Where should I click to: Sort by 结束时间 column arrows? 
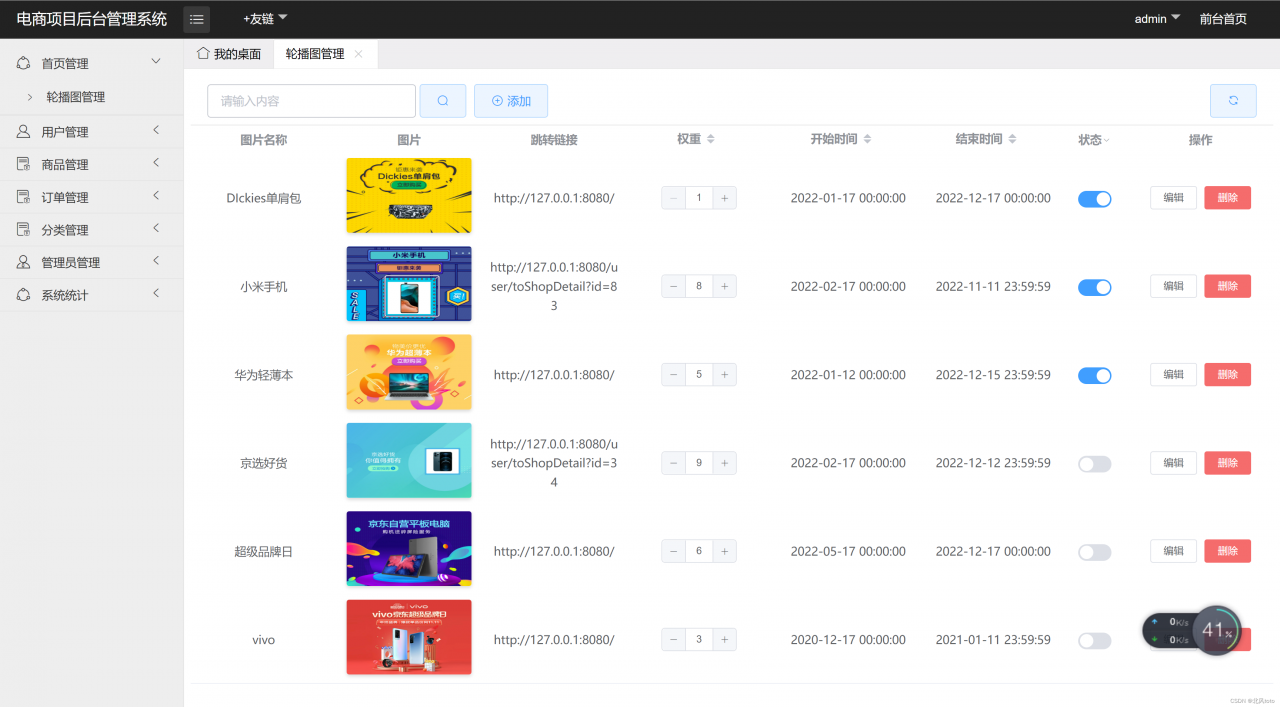(1012, 139)
